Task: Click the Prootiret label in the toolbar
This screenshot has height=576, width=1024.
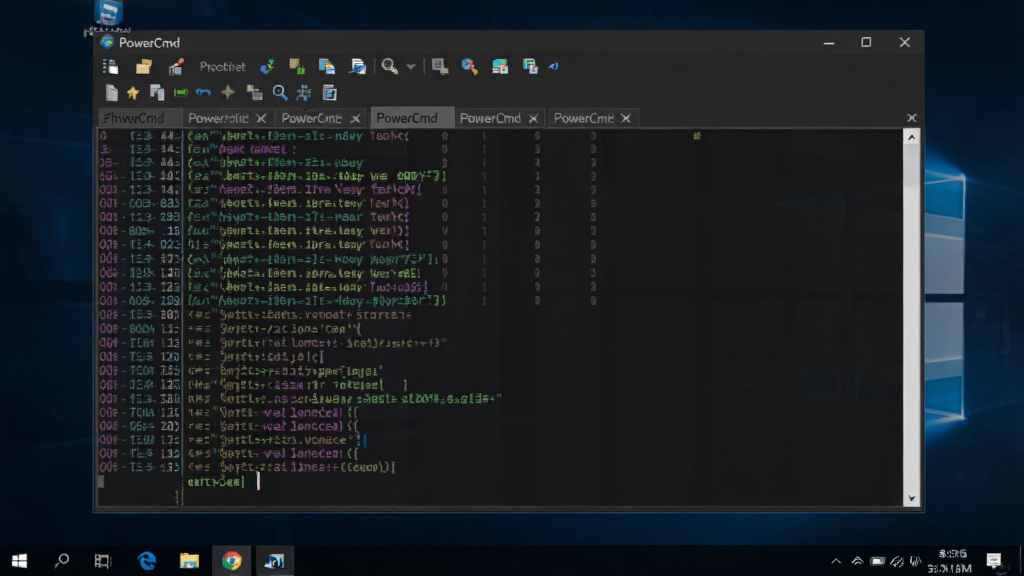Action: point(222,67)
